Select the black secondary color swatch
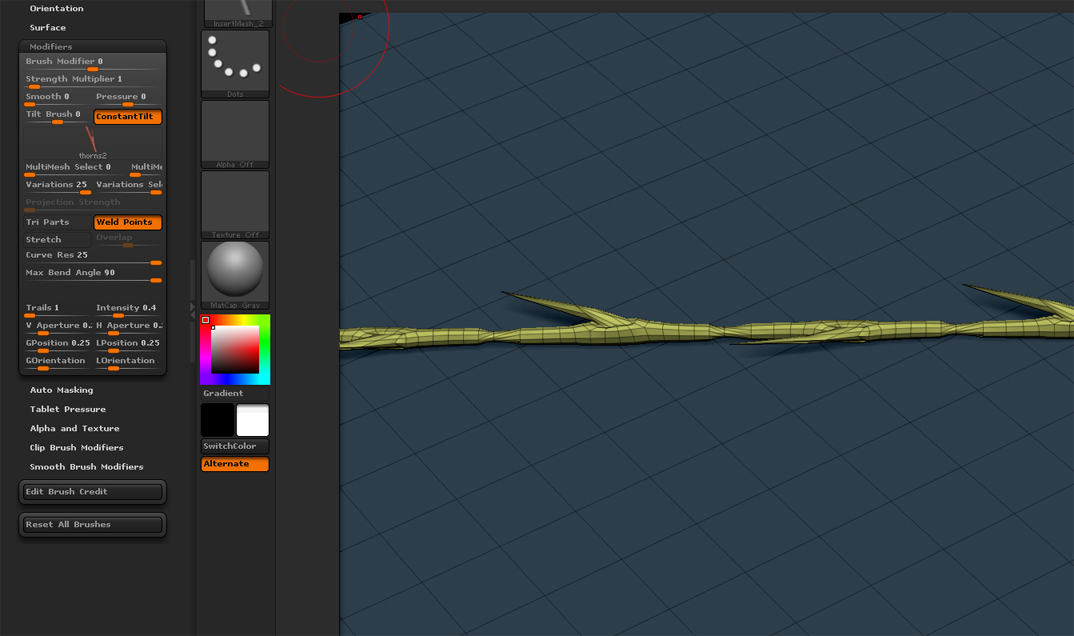This screenshot has width=1074, height=636. tap(217, 420)
